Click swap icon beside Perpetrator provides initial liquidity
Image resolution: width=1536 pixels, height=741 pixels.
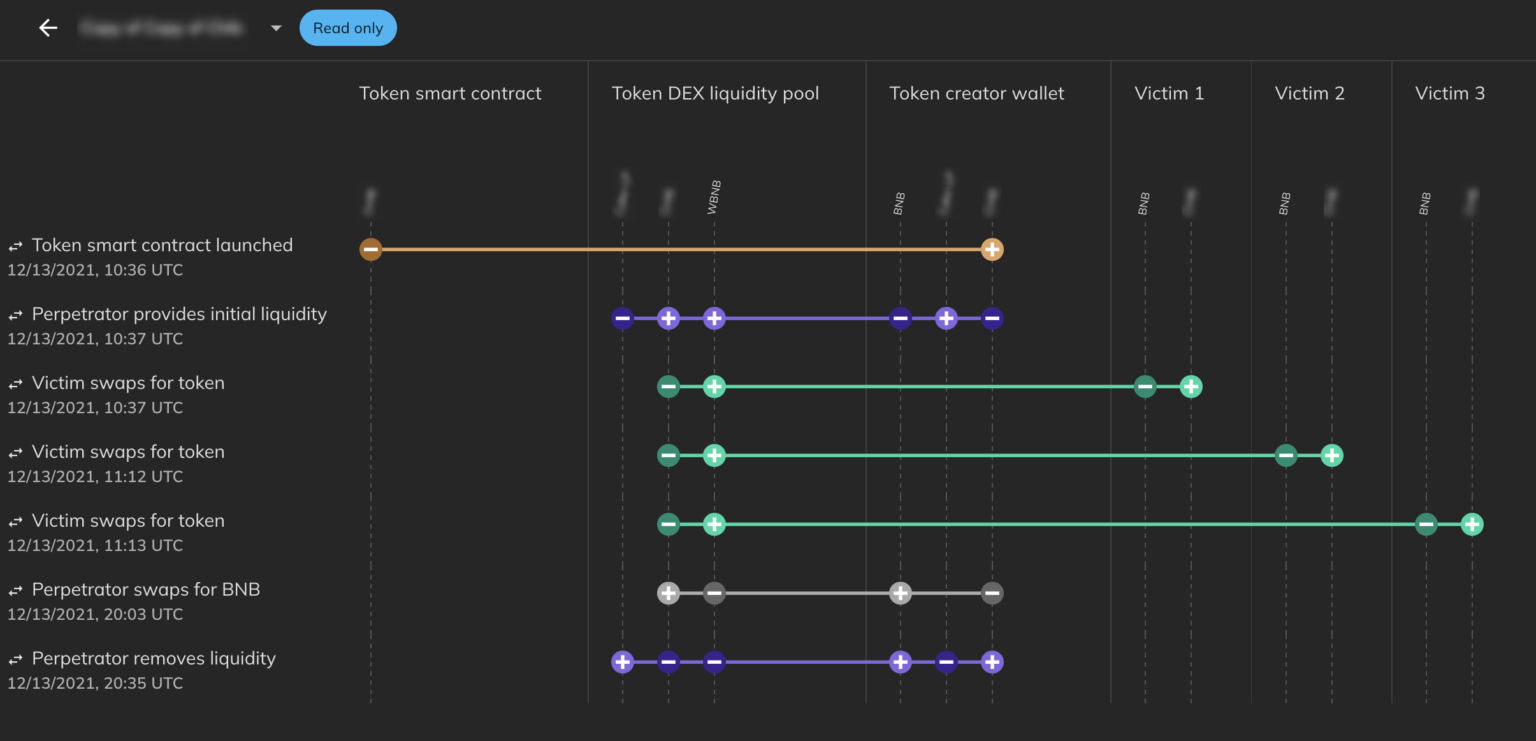point(16,315)
